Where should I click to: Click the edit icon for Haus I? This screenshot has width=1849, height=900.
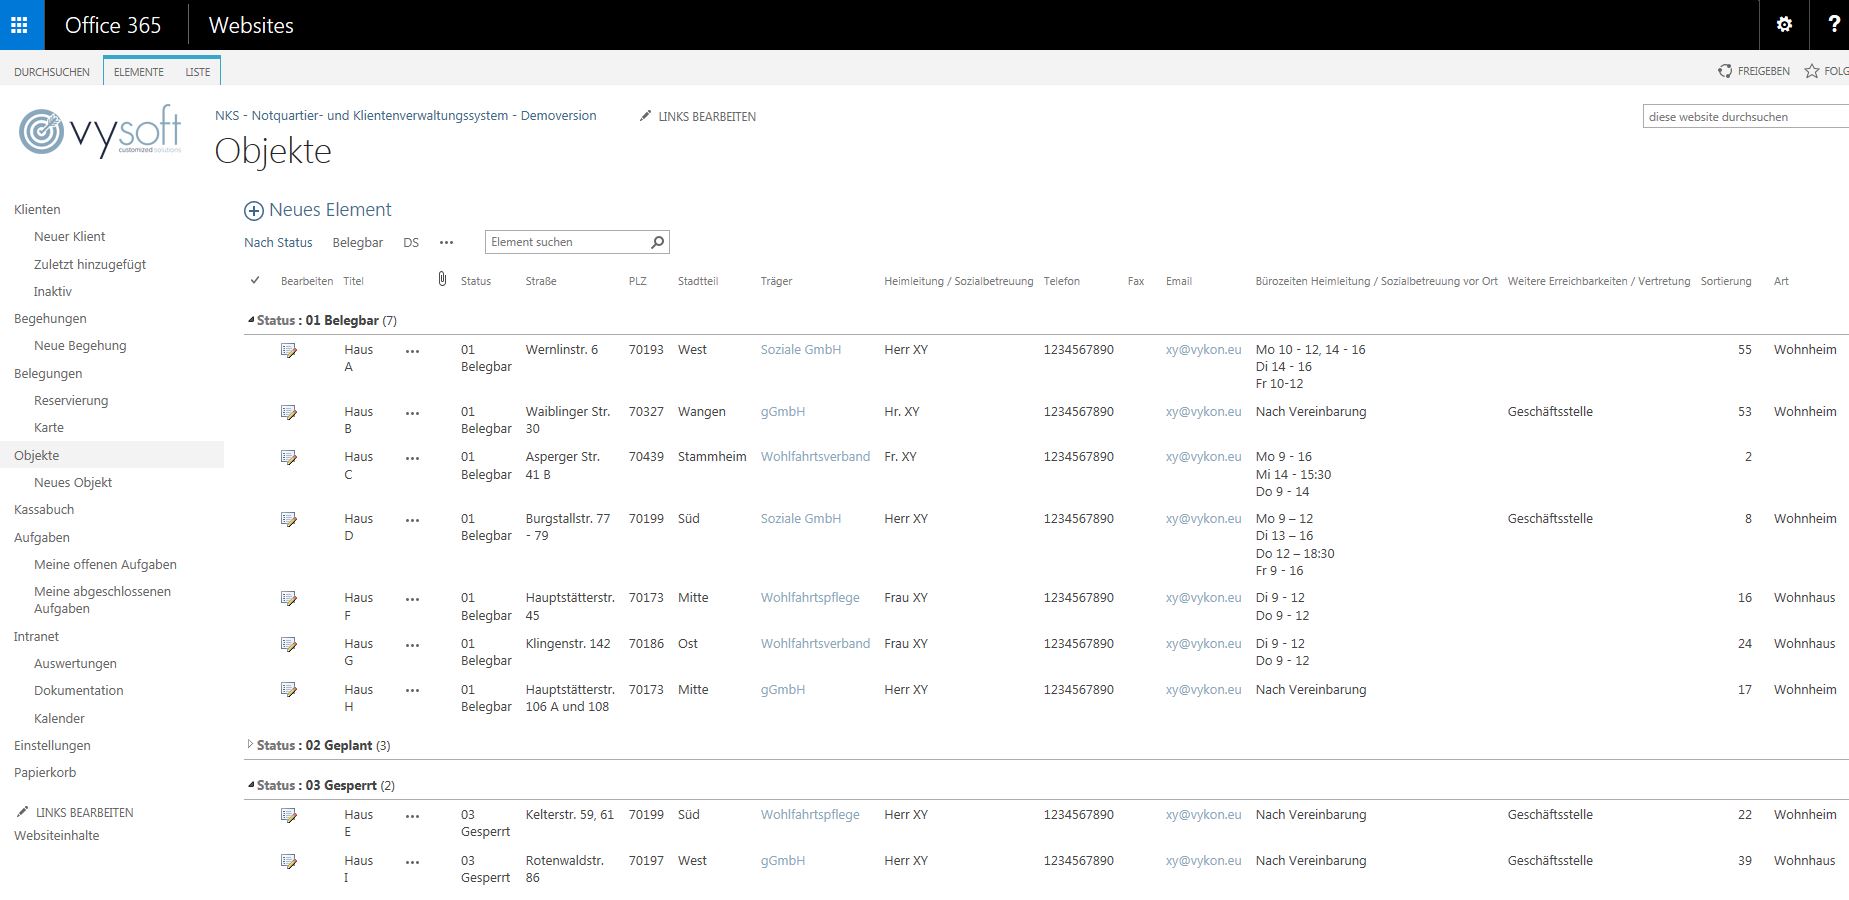289,861
